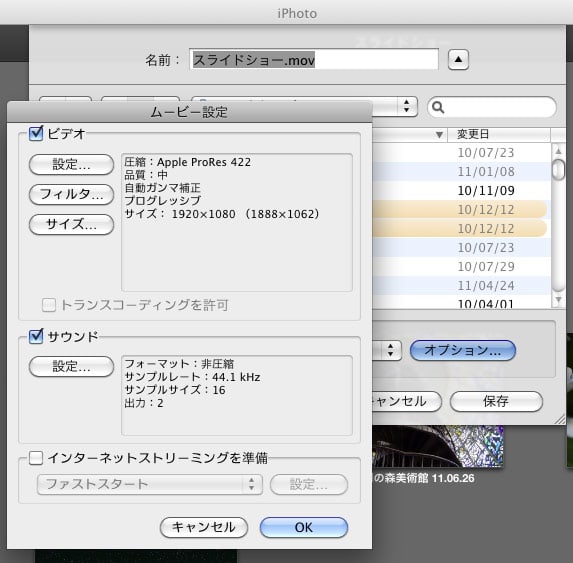Cancel the ムービー設定 dialog
The image size is (573, 563).
click(204, 527)
